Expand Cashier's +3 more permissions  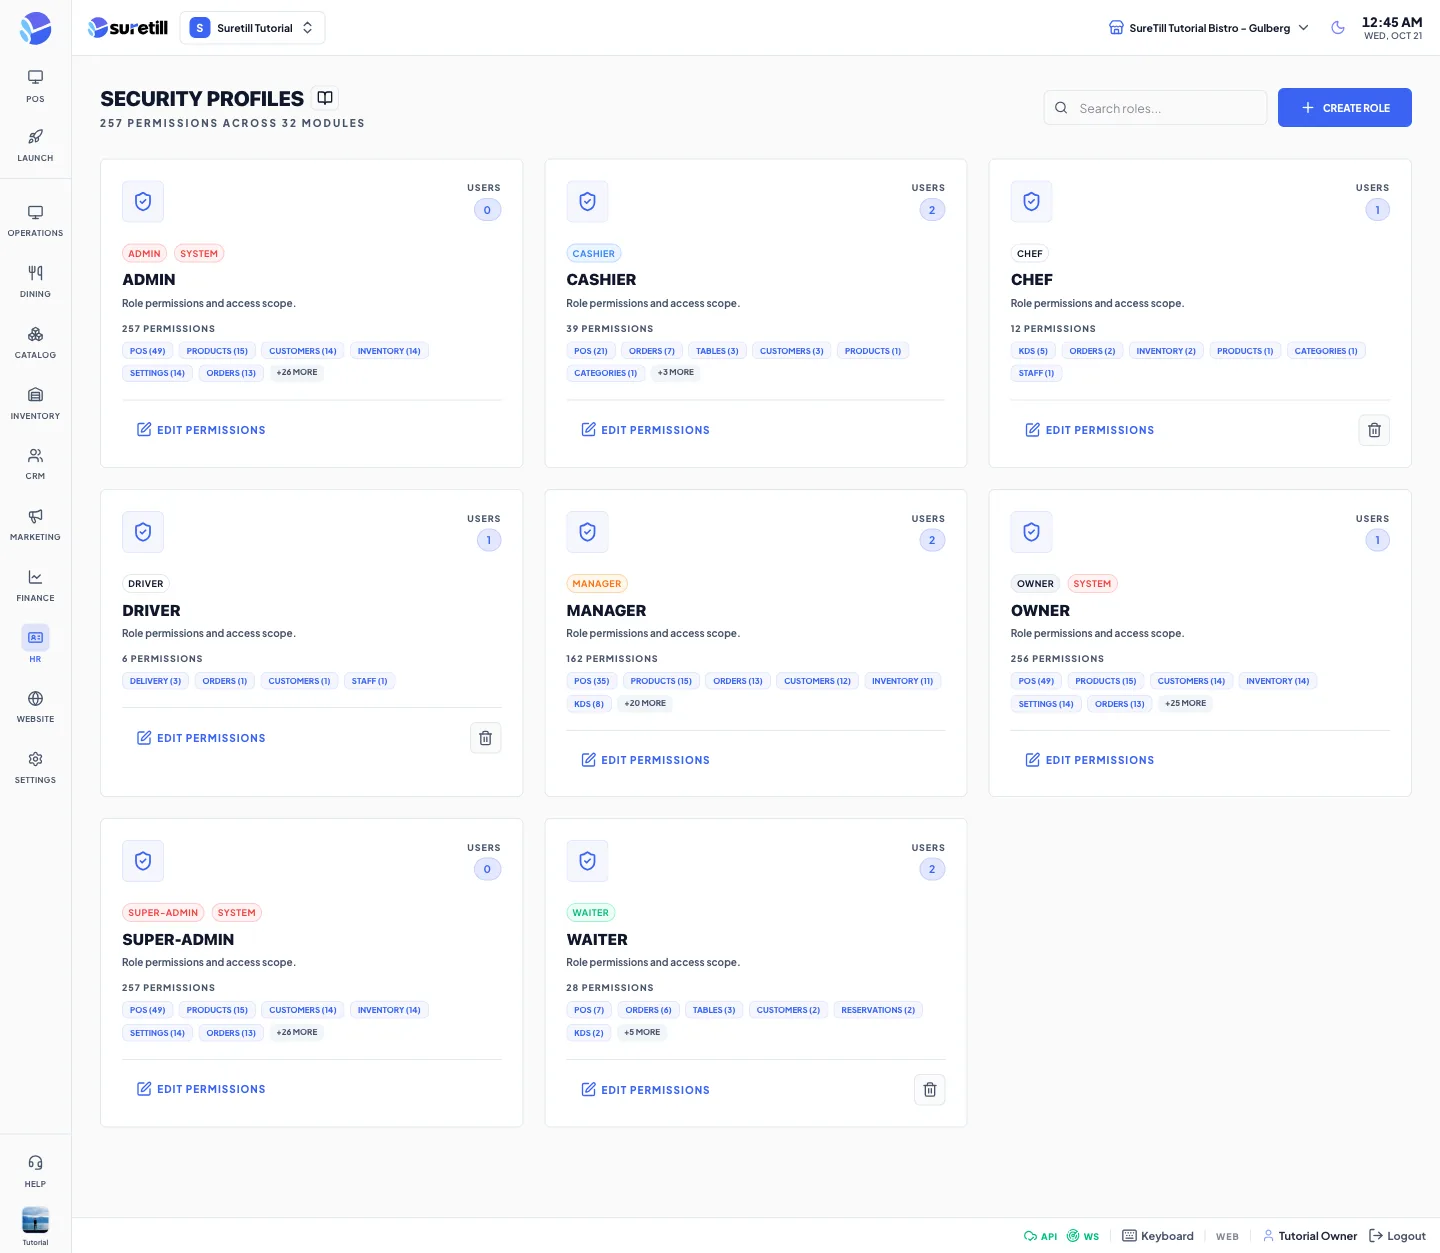[675, 372]
